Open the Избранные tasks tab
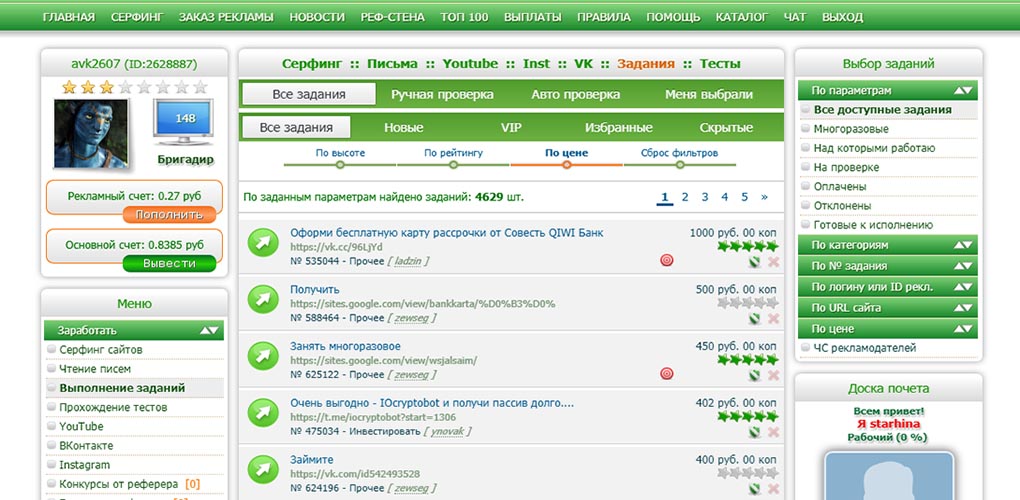 coord(619,127)
